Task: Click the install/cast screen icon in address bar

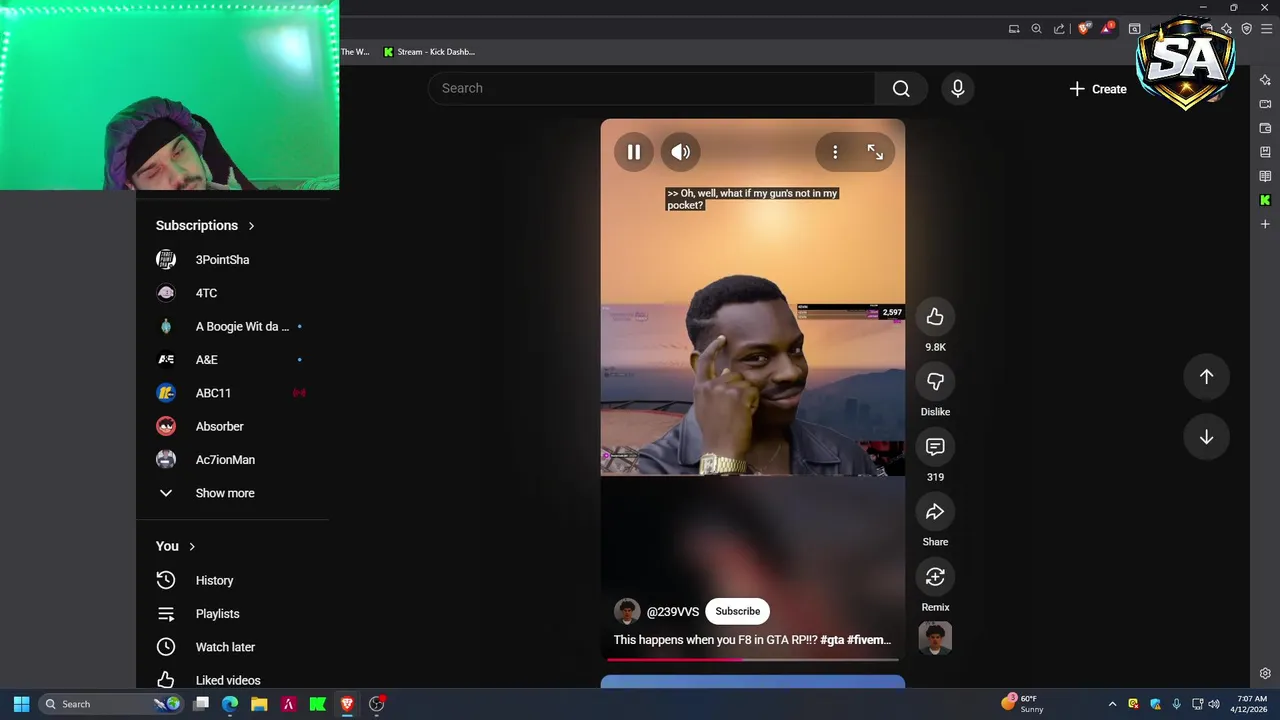Action: 1014,29
